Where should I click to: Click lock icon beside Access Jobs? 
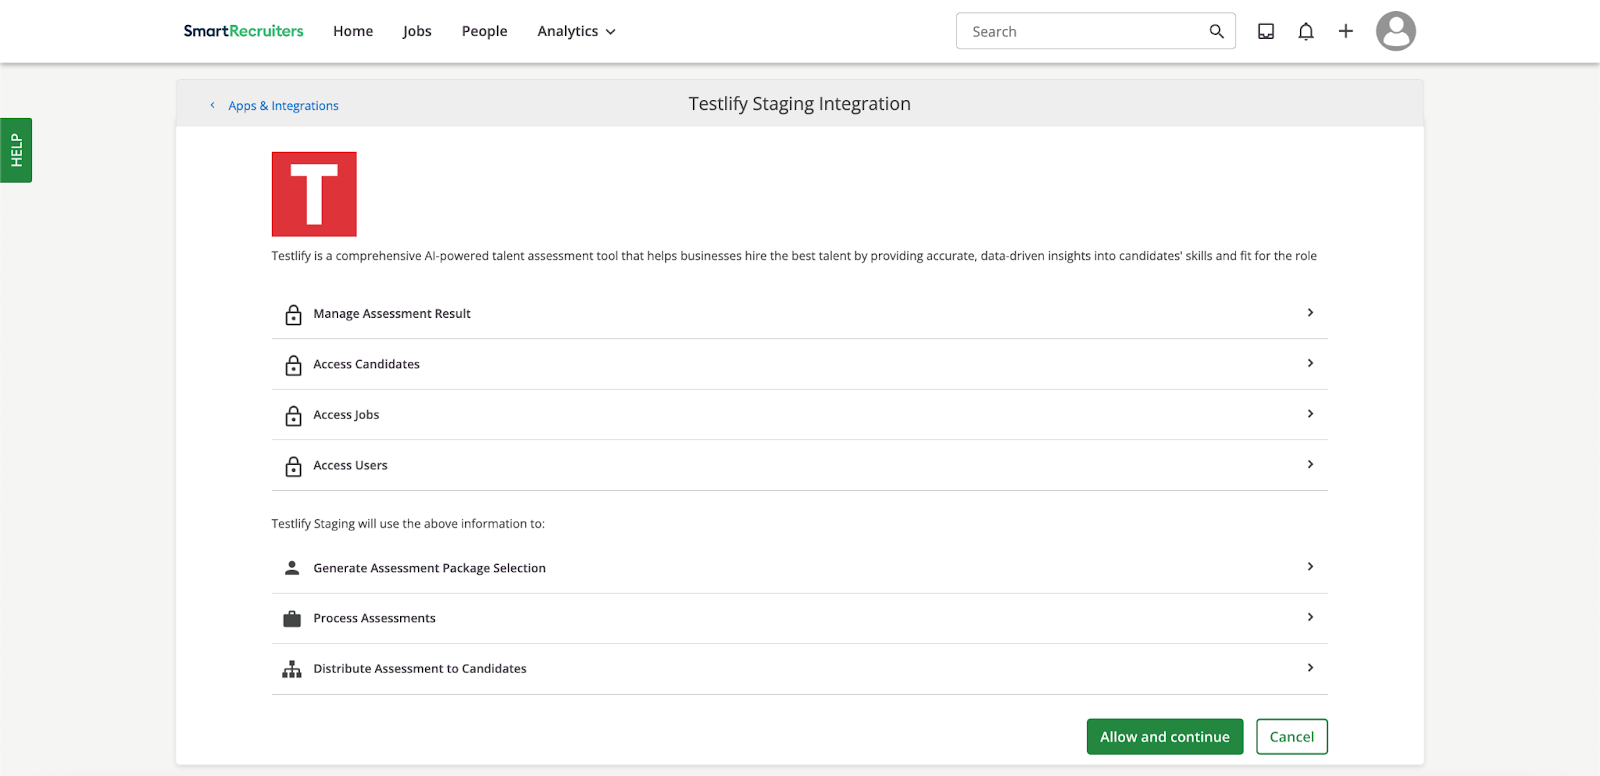(x=293, y=415)
